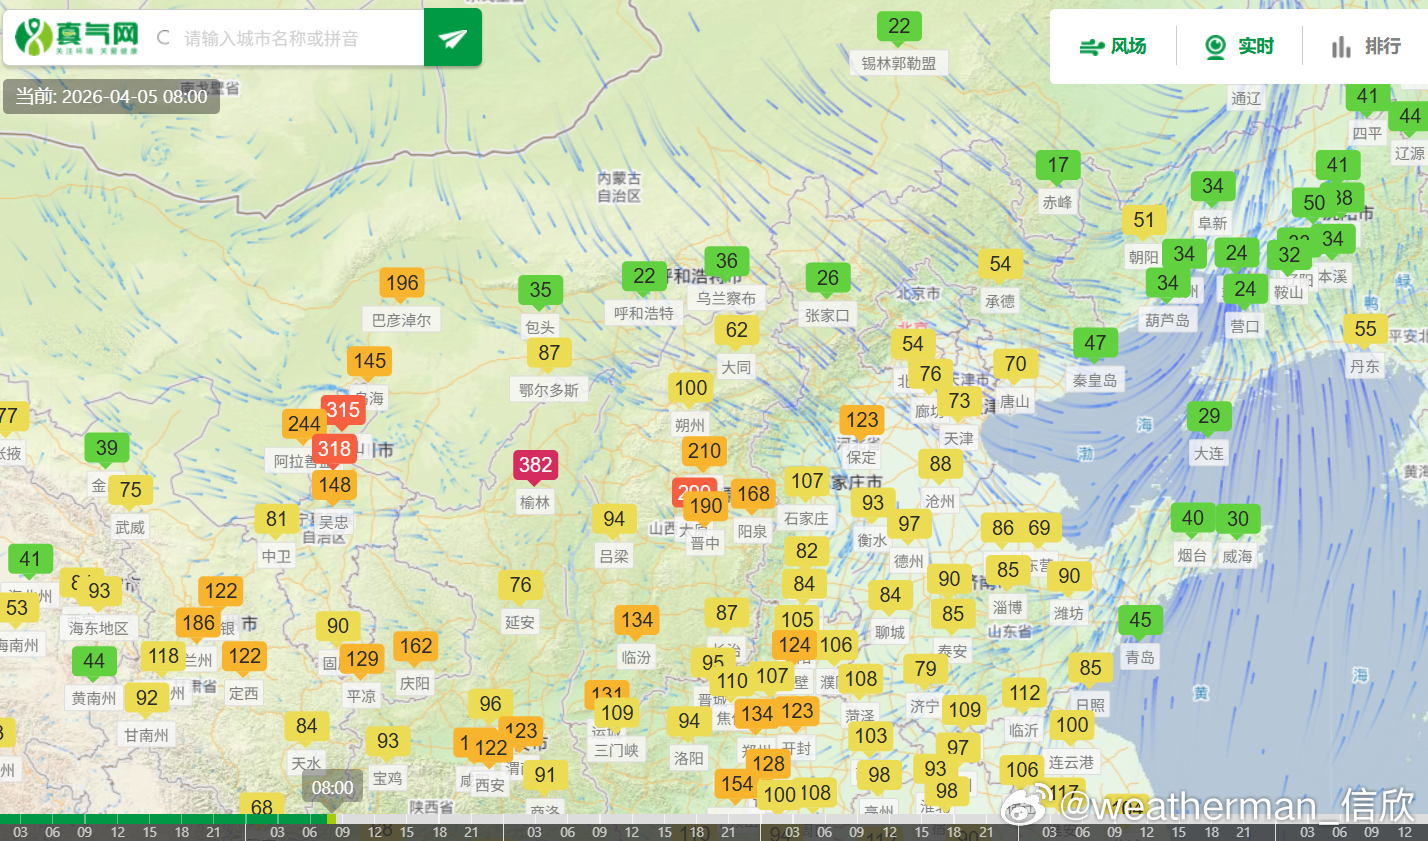Screen dimensions: 1428x841
Task: Select the 210 orange AQI marker
Action: click(x=704, y=452)
